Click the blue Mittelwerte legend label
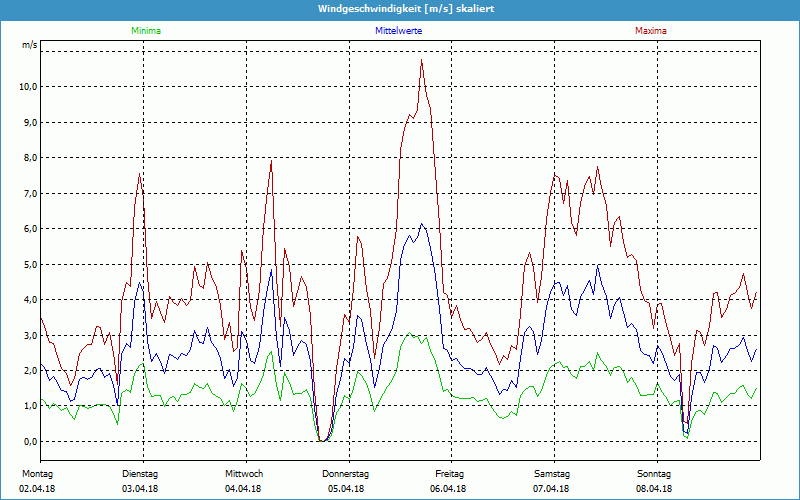The image size is (800, 500). [398, 31]
